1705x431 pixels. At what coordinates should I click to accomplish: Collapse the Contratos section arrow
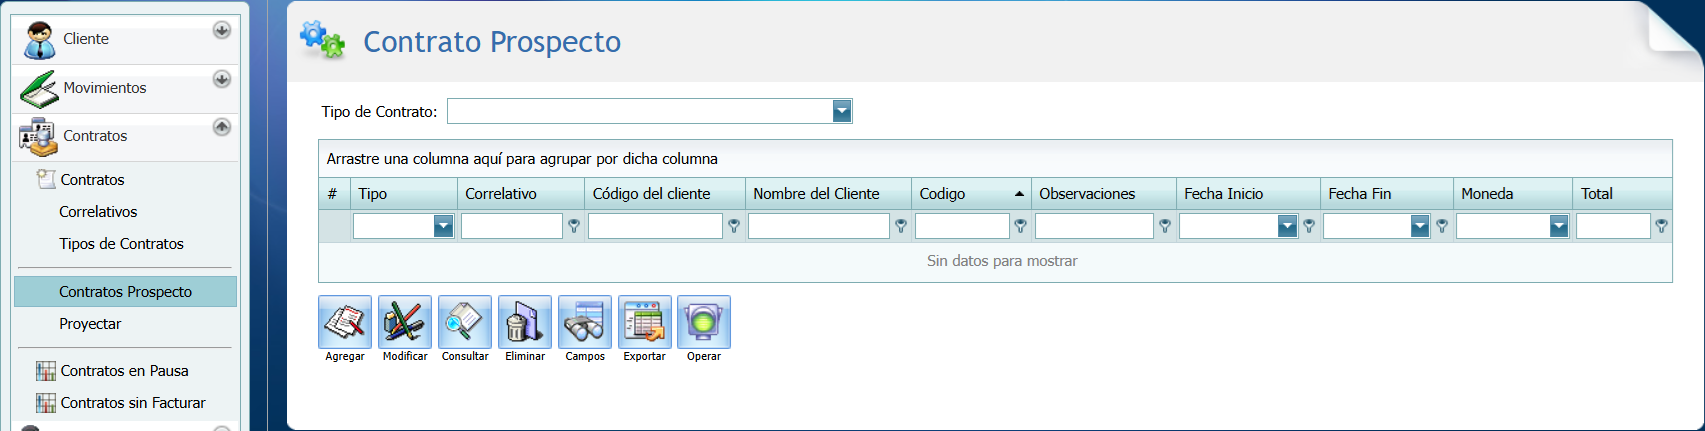click(222, 127)
